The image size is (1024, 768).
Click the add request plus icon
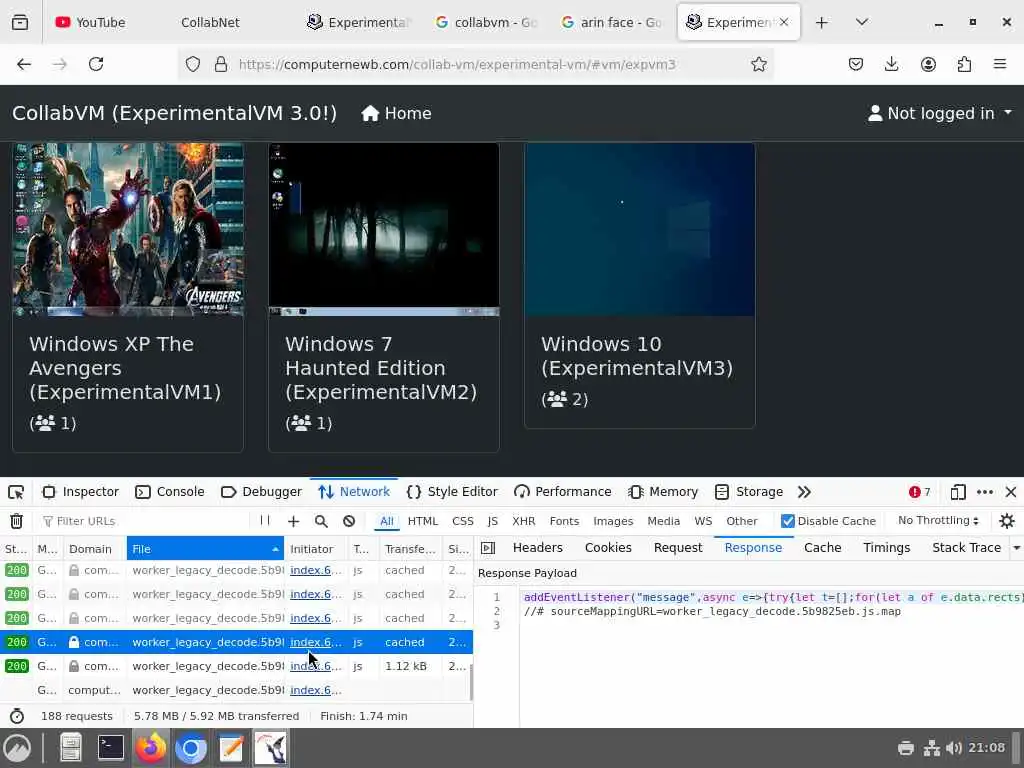click(293, 521)
